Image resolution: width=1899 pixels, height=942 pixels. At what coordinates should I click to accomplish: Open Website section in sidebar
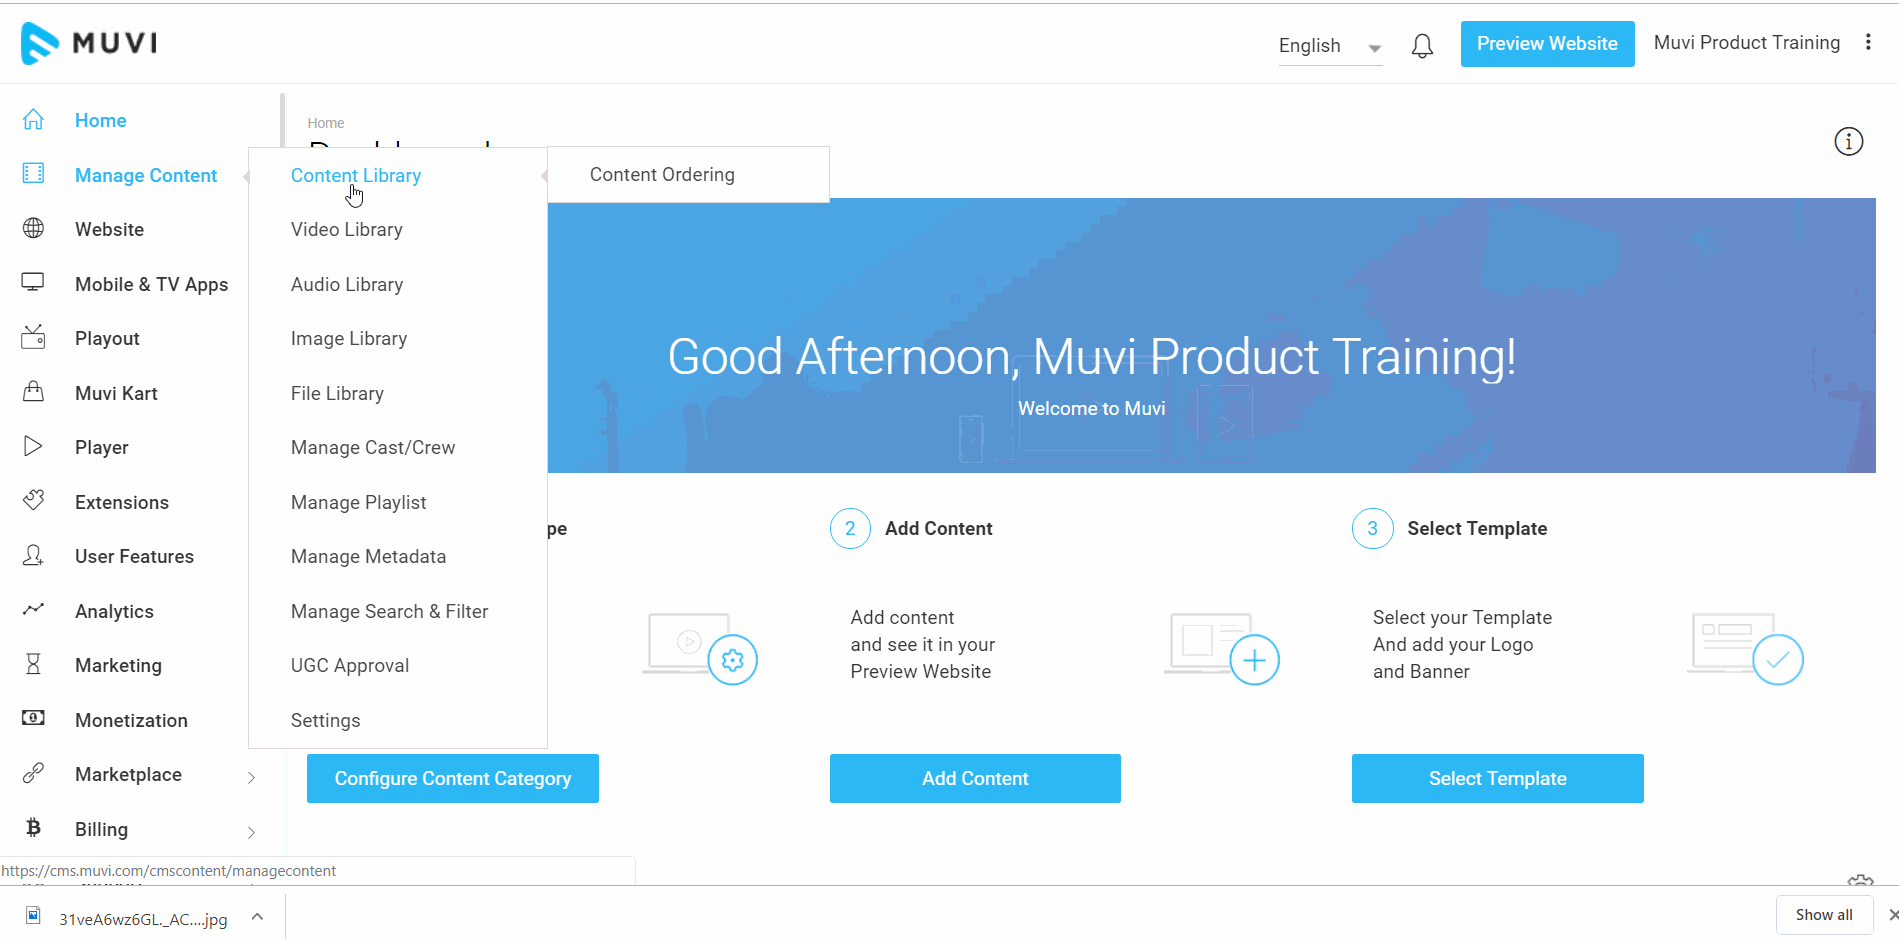[x=110, y=229]
